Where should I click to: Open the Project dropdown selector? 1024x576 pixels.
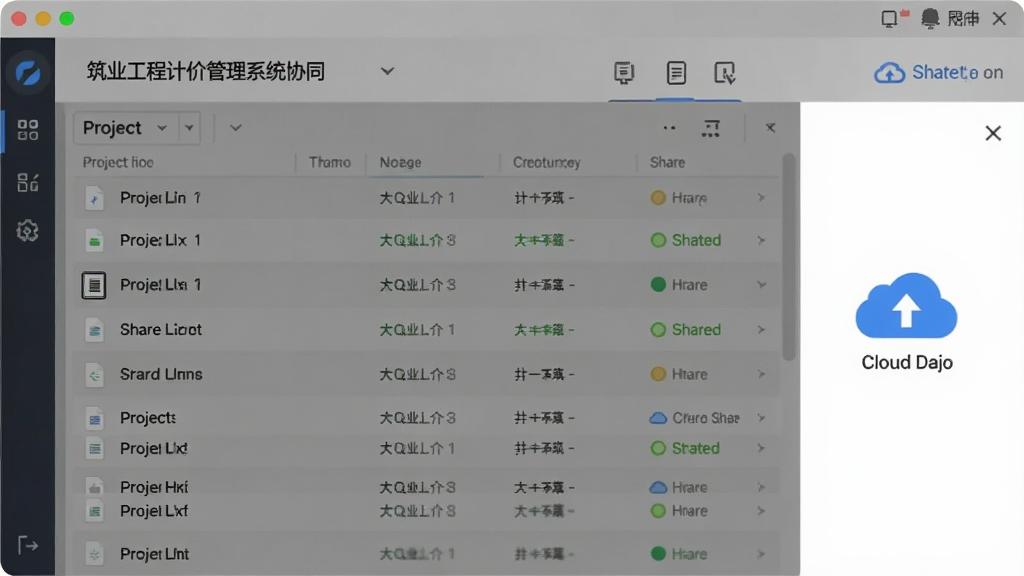(123, 128)
